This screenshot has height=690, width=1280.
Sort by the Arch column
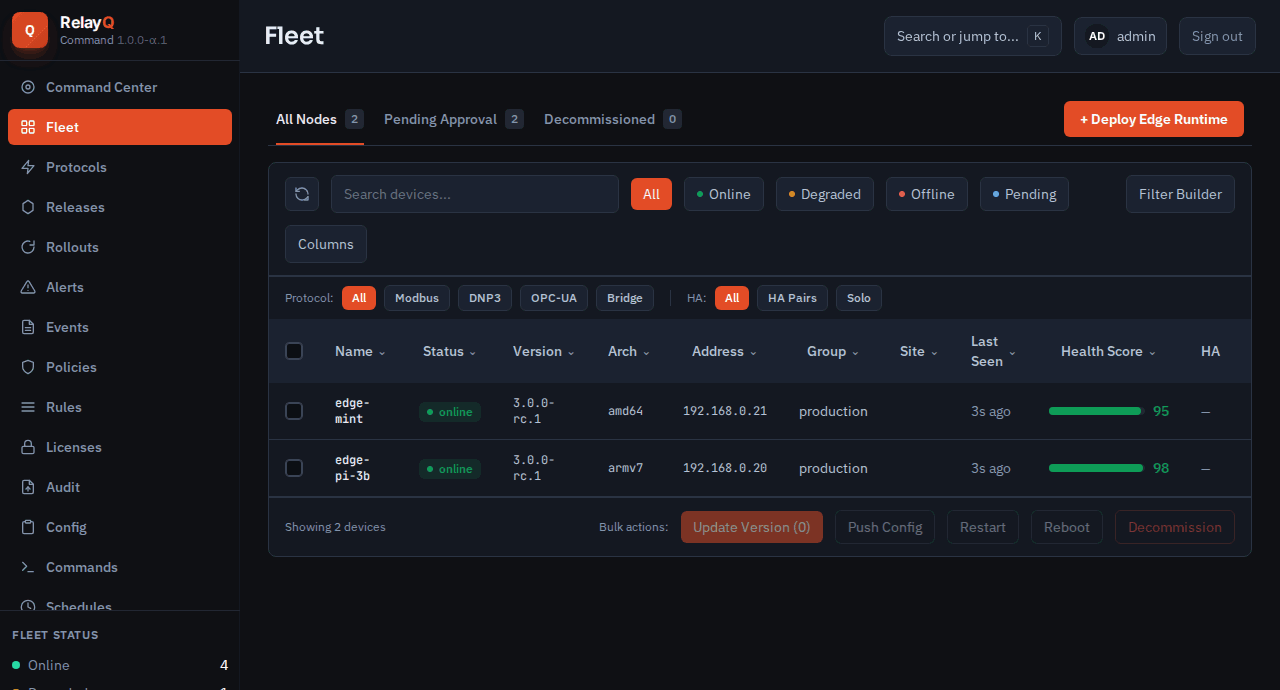tap(628, 351)
